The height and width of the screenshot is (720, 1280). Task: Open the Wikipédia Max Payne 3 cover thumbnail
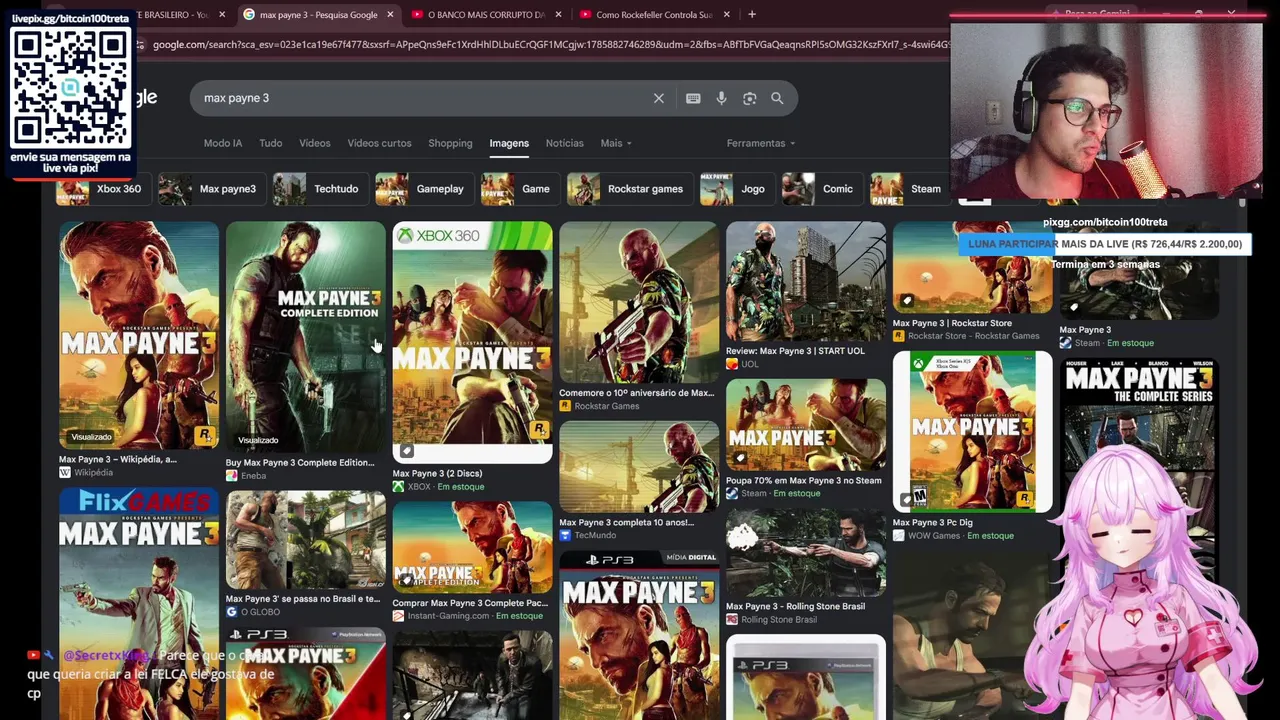coord(138,336)
